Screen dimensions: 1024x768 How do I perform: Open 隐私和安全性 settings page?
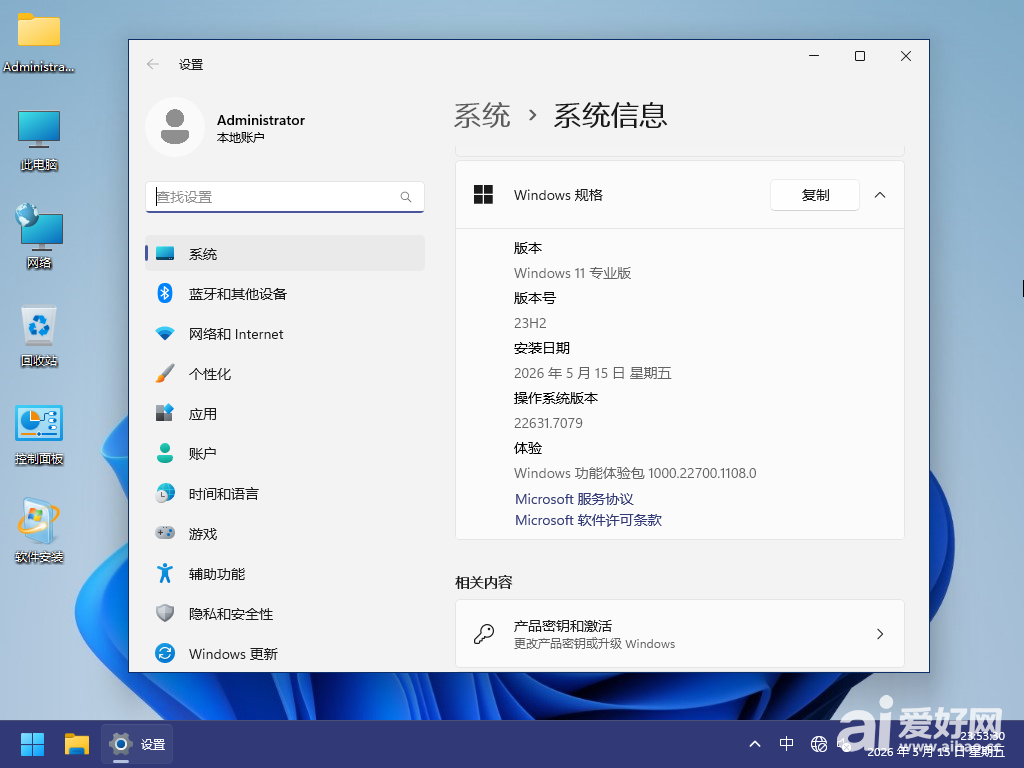coord(285,613)
